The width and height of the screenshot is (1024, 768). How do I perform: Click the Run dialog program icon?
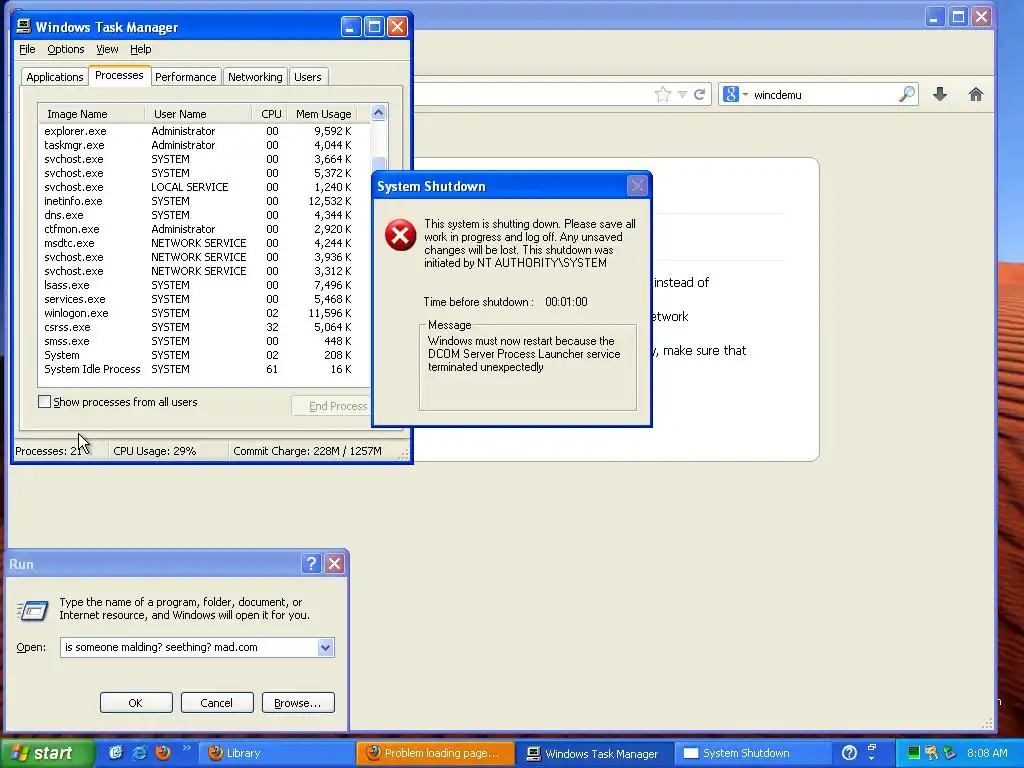[32, 610]
